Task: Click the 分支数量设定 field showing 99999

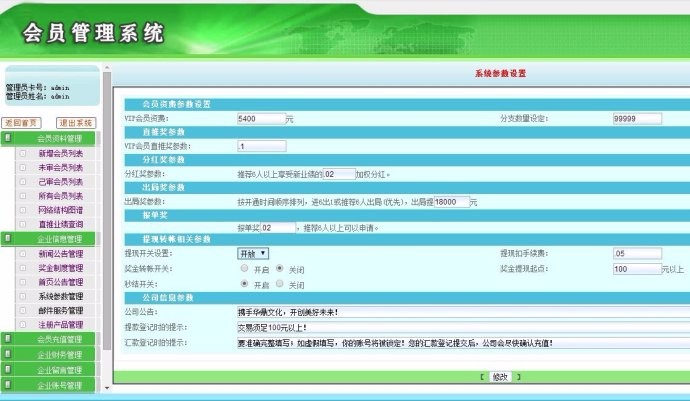Action: (637, 118)
